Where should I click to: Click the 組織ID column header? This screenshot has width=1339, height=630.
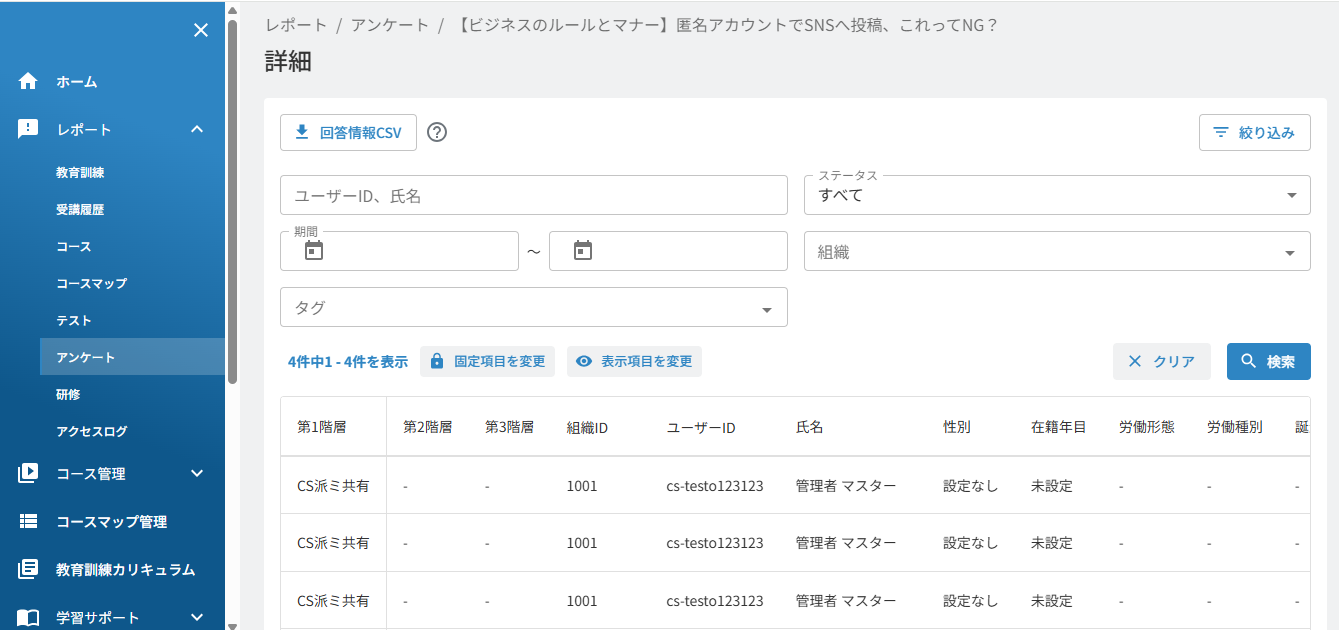[587, 427]
